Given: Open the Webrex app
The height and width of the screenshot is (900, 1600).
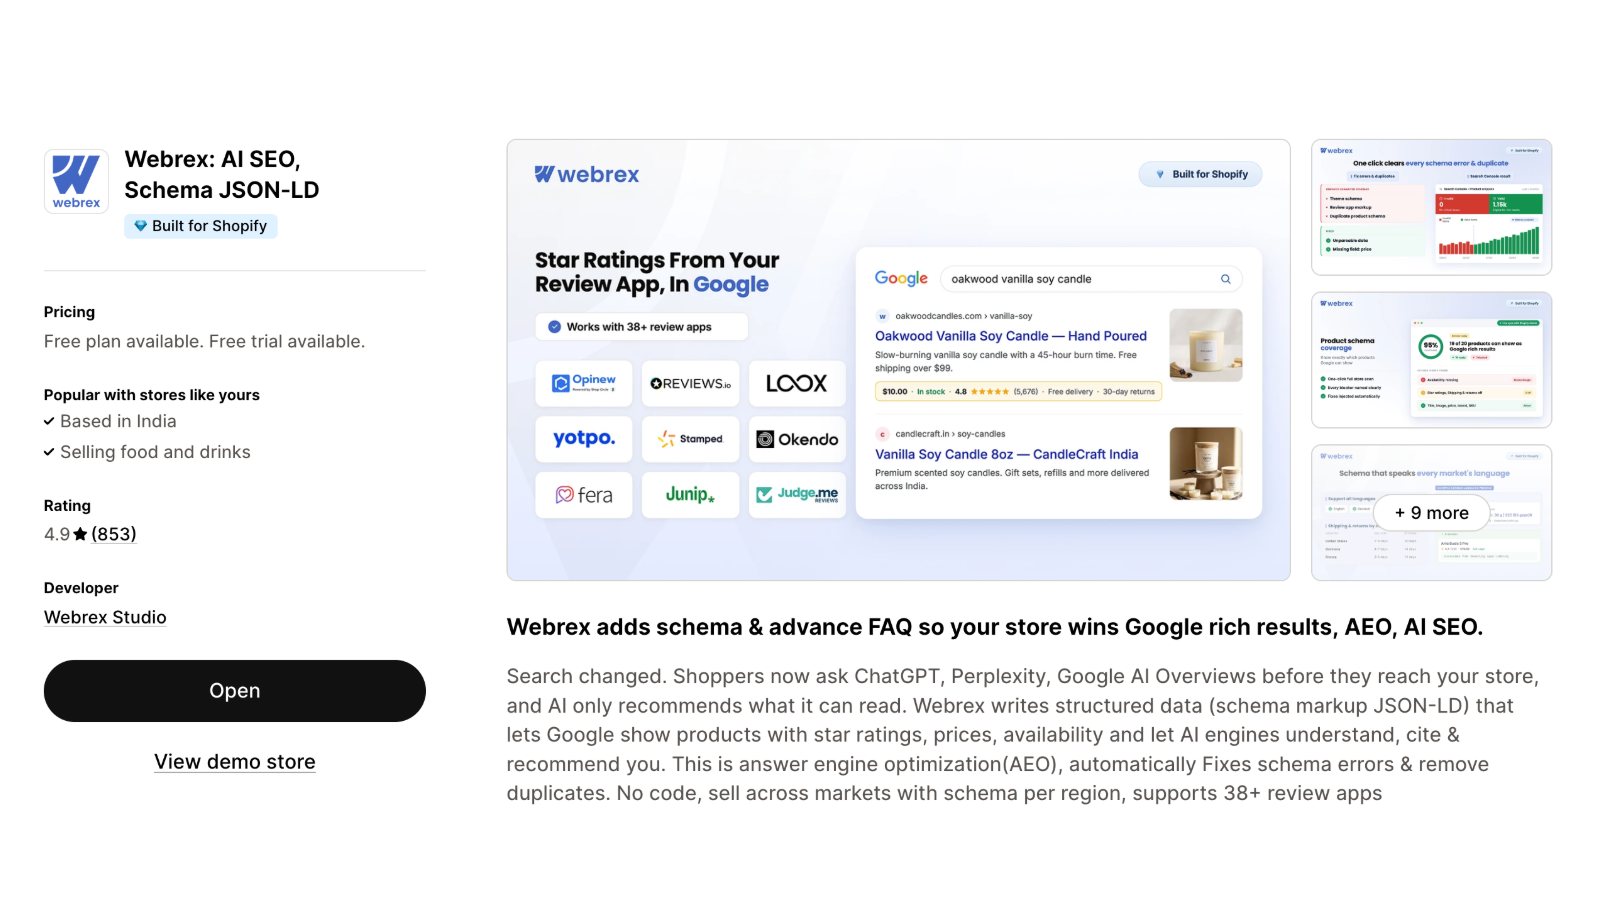Looking at the screenshot, I should [235, 691].
